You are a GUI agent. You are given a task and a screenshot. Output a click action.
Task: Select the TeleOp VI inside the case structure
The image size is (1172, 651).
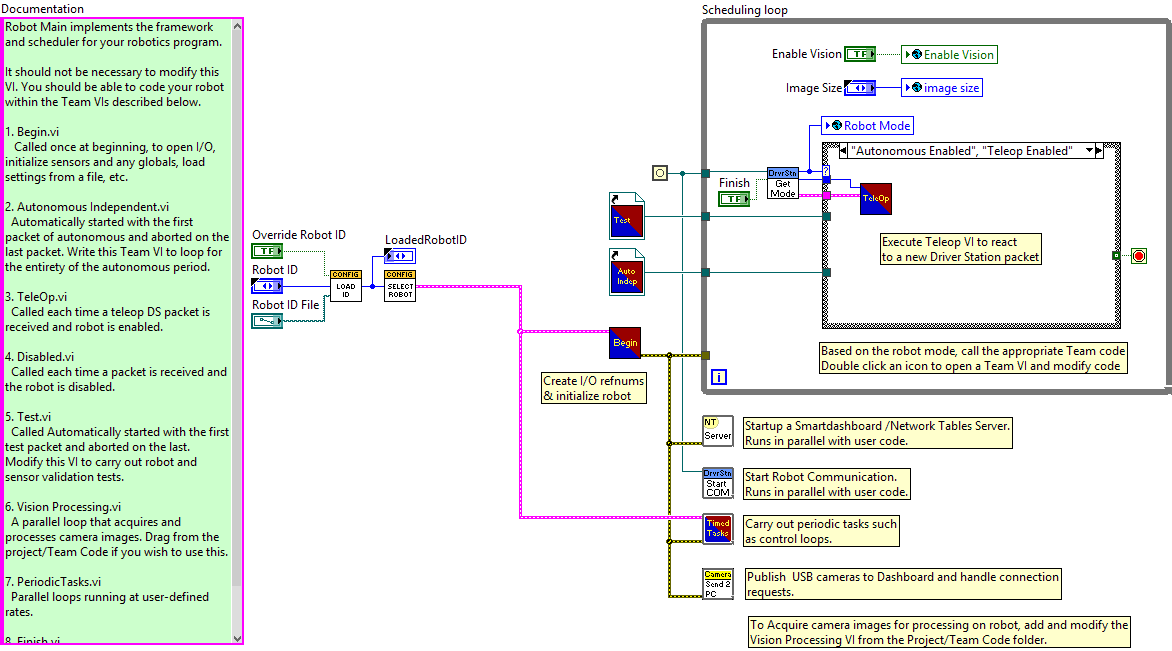[876, 199]
